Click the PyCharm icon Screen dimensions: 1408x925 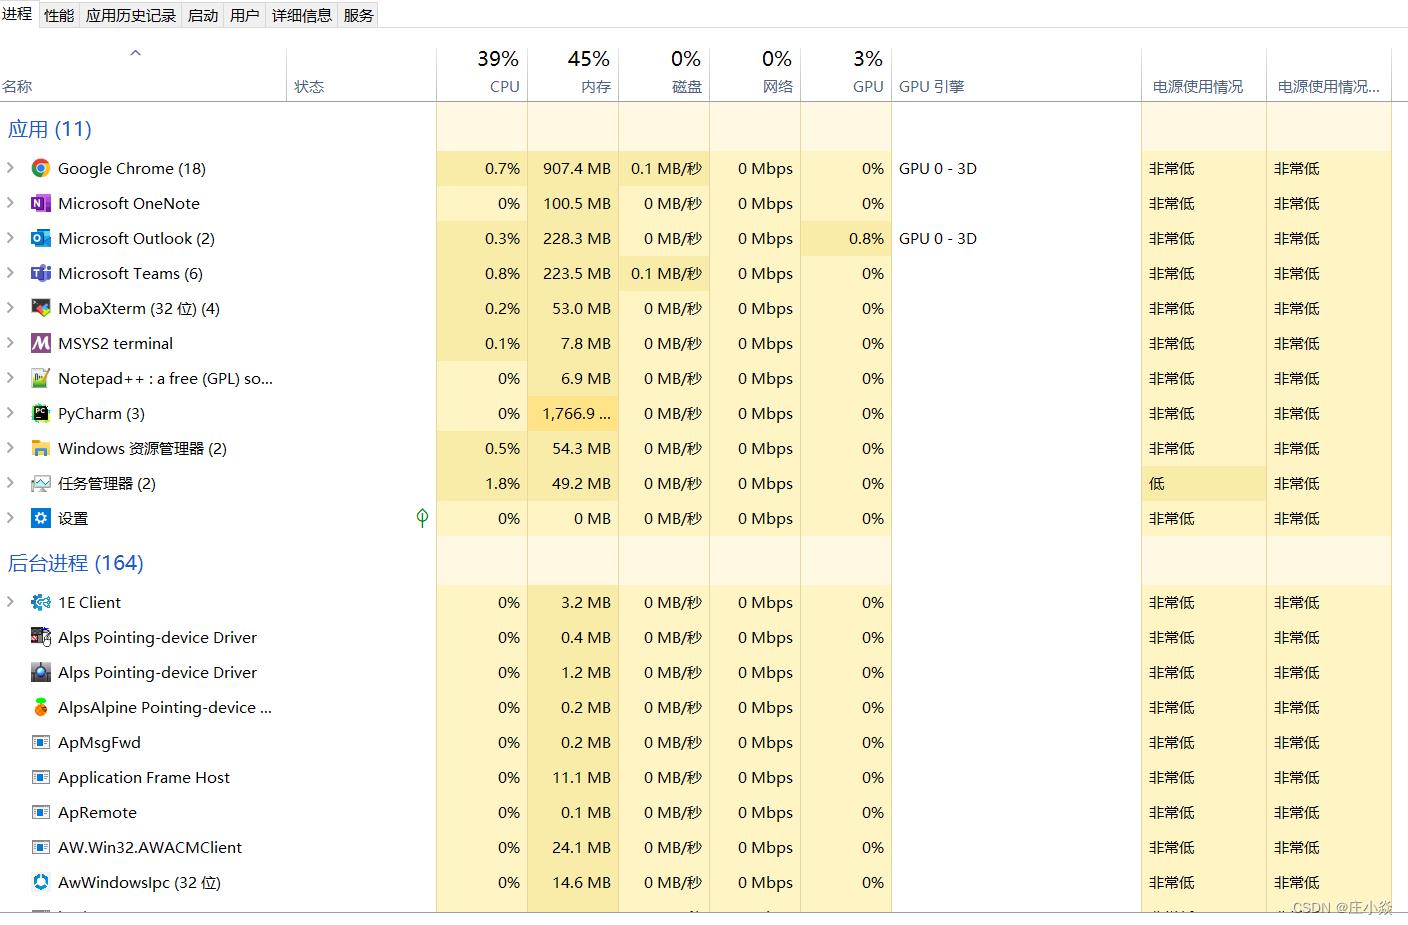40,413
